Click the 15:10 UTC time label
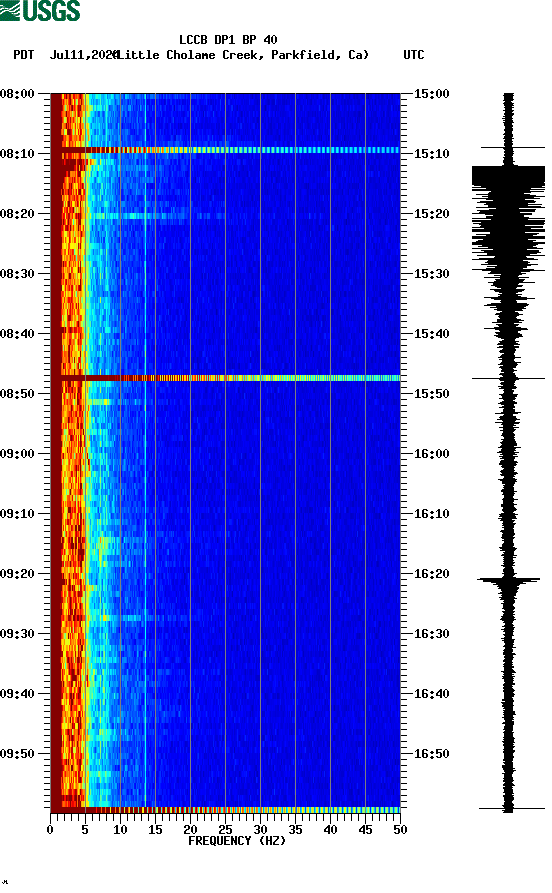The height and width of the screenshot is (893, 552). pyautogui.click(x=431, y=154)
